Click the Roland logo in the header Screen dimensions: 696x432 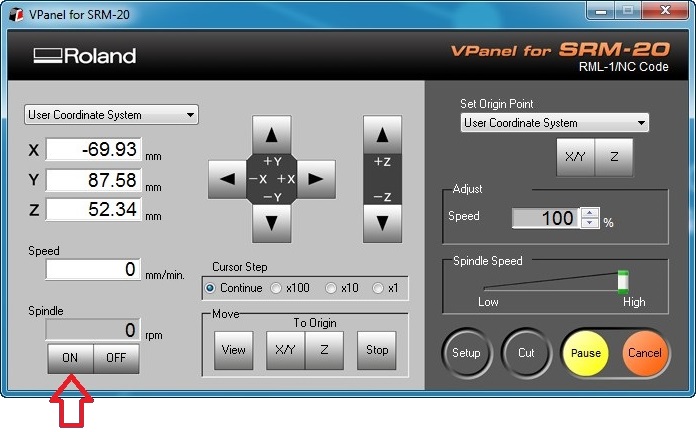(x=85, y=56)
